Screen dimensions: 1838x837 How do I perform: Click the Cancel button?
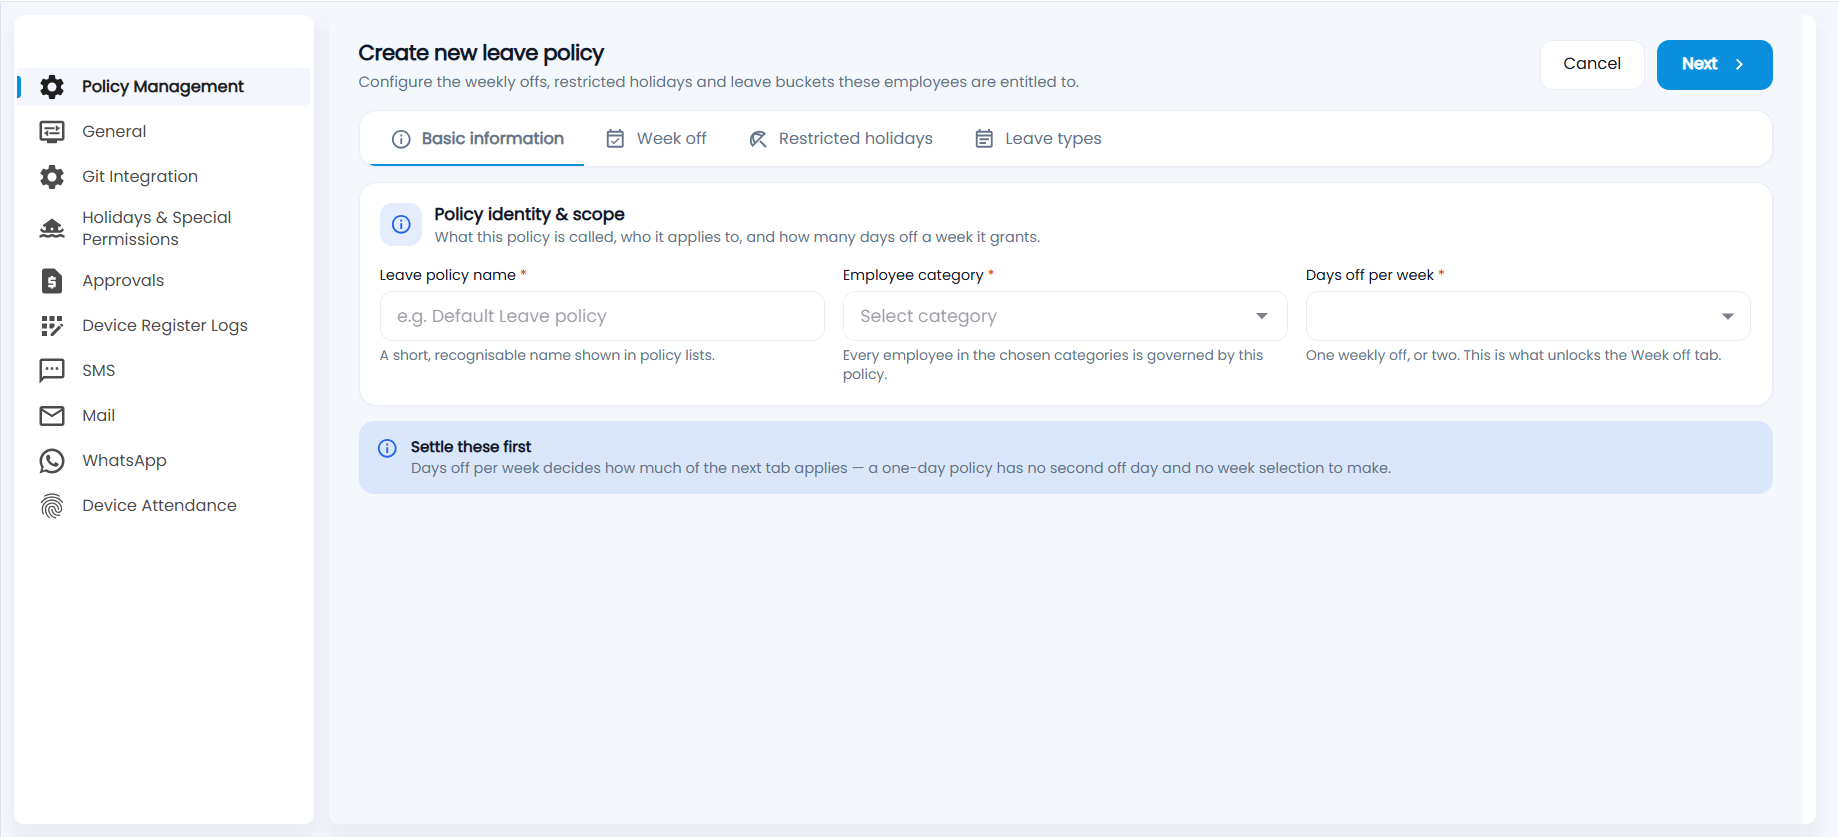click(x=1592, y=64)
